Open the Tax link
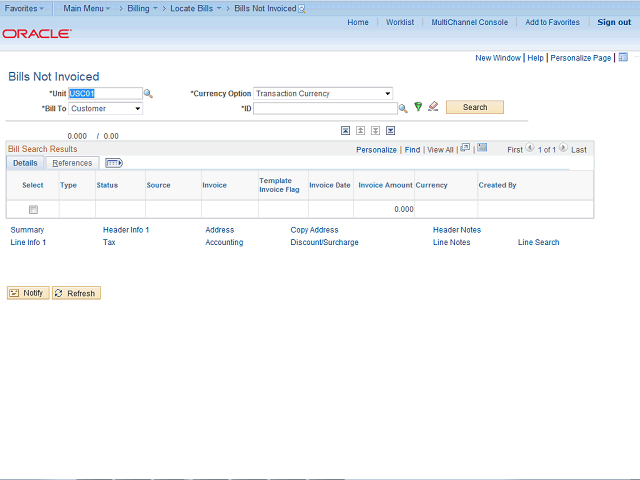Screen dimensions: 640x480 (109, 242)
